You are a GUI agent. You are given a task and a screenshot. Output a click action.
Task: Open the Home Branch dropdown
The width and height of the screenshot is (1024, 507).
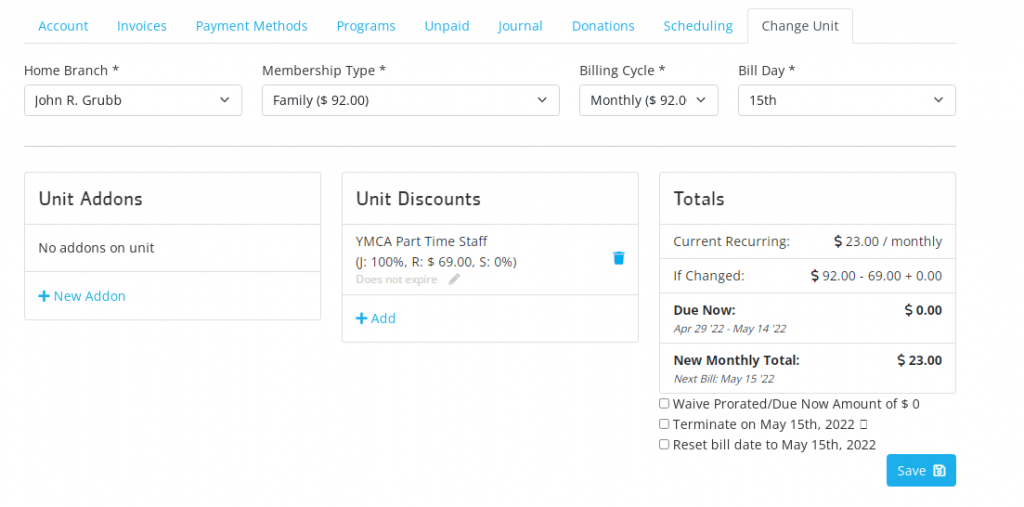click(x=133, y=101)
